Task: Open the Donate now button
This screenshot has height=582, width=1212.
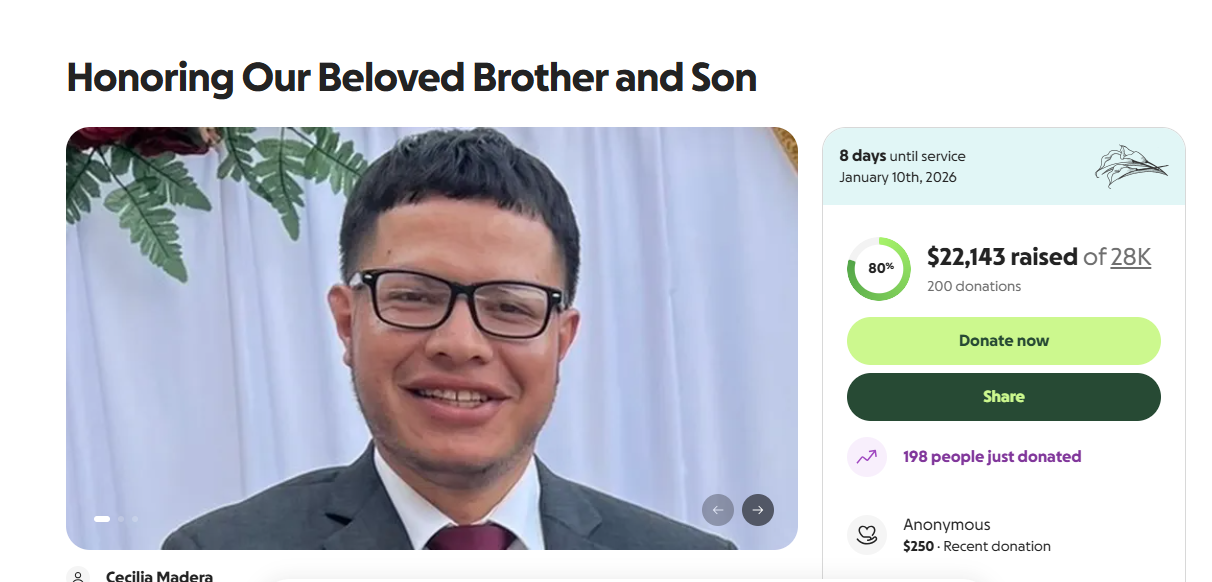Action: click(x=1003, y=340)
